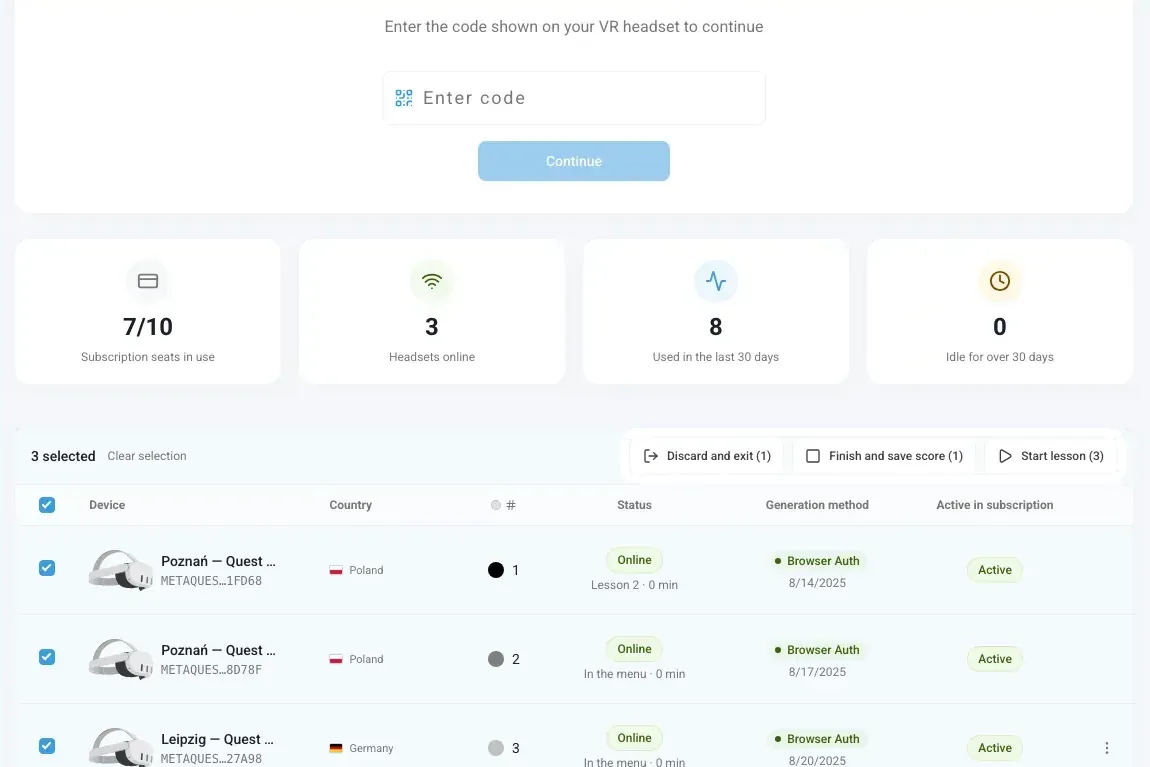1150x767 pixels.
Task: Click the activity pulse icon for last 30 days
Action: click(x=716, y=281)
